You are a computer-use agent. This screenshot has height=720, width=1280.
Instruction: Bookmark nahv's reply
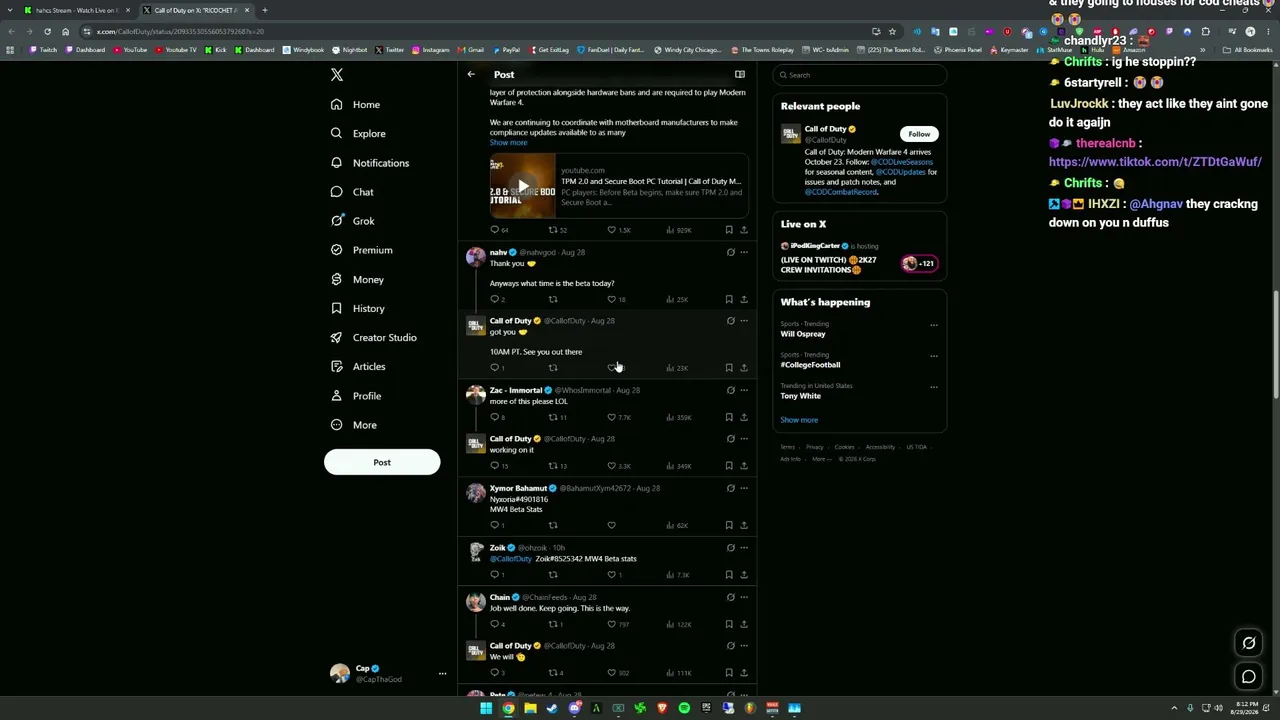point(729,299)
